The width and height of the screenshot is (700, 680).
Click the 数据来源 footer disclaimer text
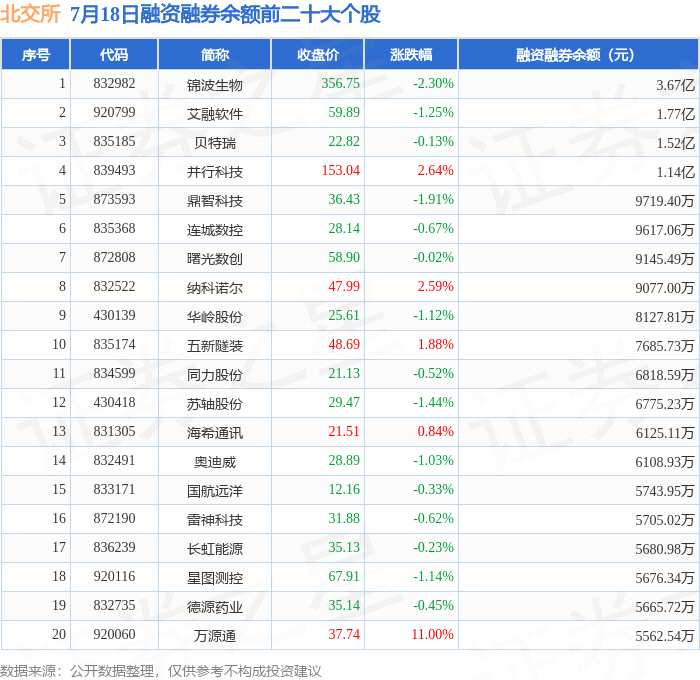click(x=161, y=671)
